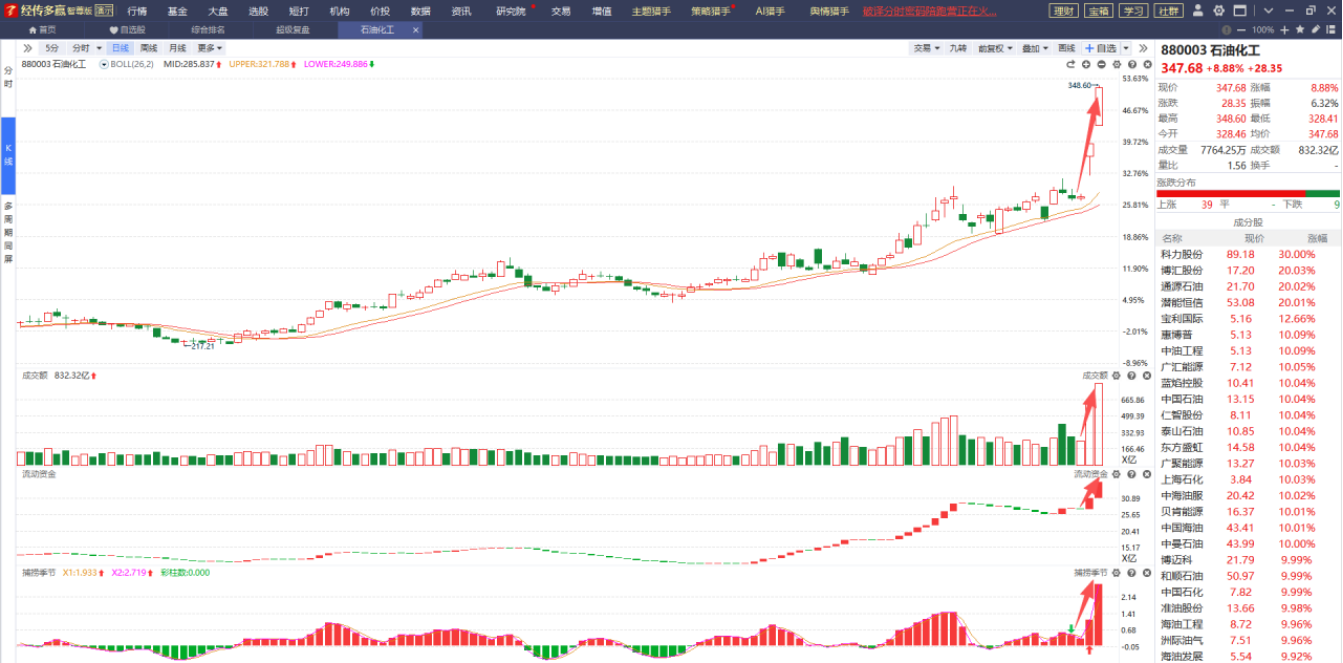
Task: Open help for the 捕捞季节 indicator
Action: pyautogui.click(x=1131, y=573)
